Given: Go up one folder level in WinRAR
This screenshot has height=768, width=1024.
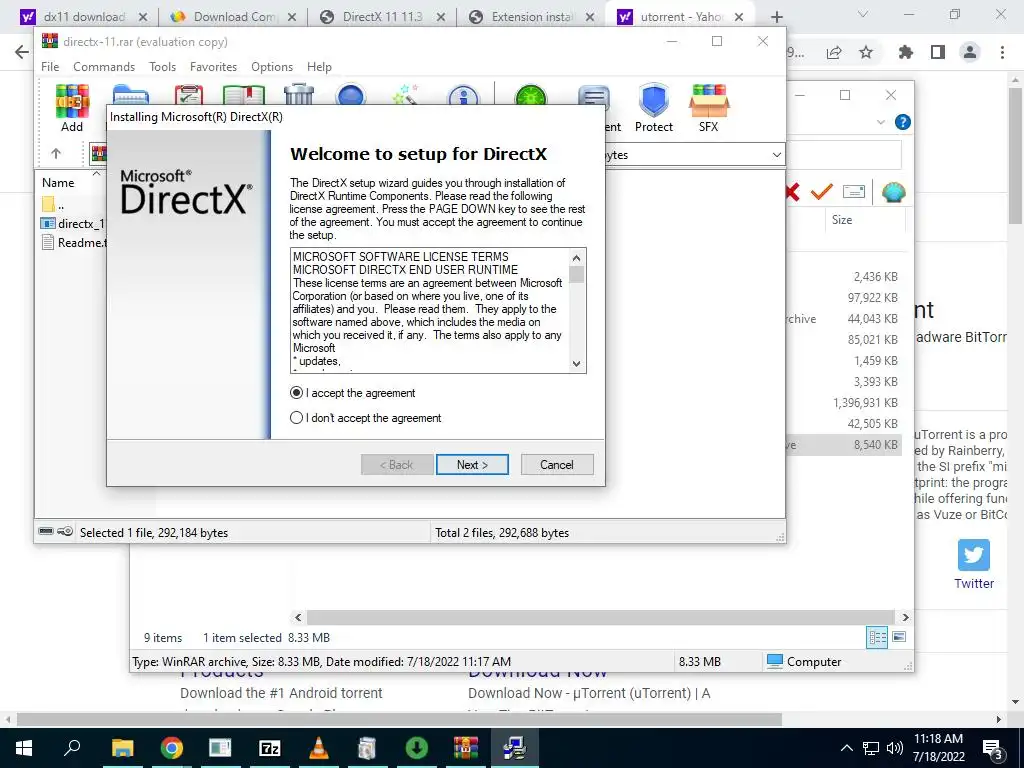Looking at the screenshot, I should coord(56,154).
